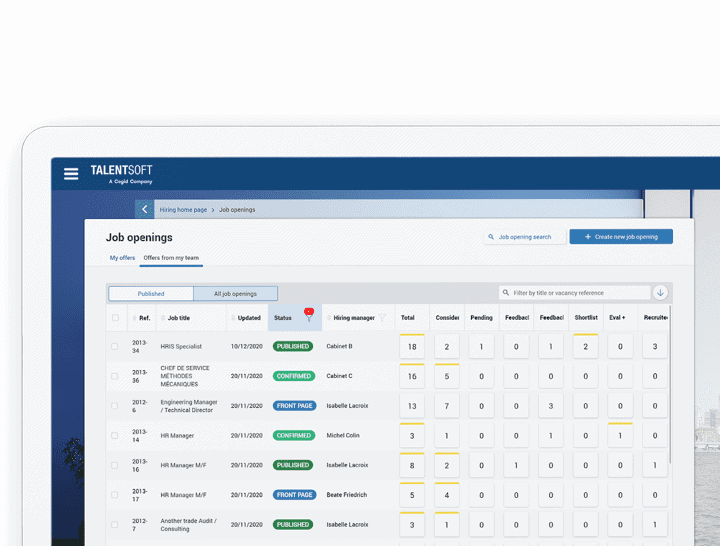Click the back arrow in breadcrumb bar
Screen dimensions: 720x546
click(x=145, y=210)
